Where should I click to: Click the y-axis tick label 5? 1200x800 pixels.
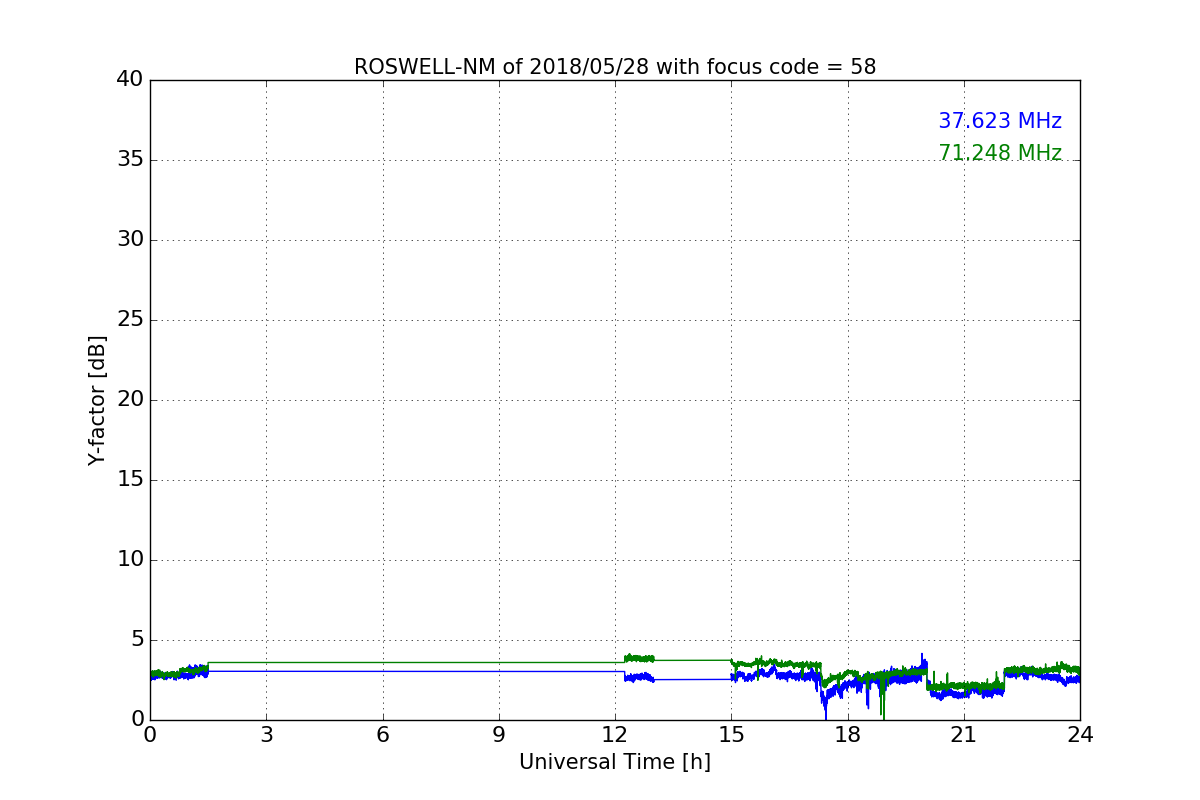(137, 640)
